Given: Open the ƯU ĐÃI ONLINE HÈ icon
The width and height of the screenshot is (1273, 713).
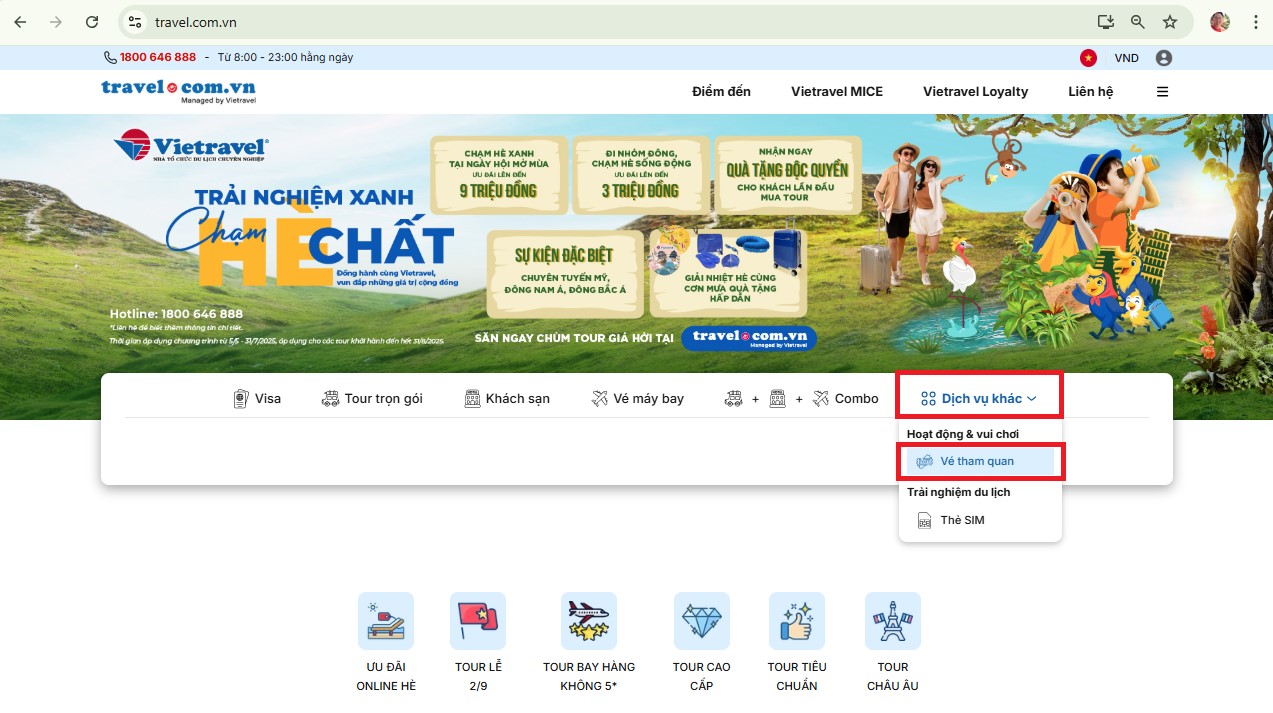Looking at the screenshot, I should point(386,620).
